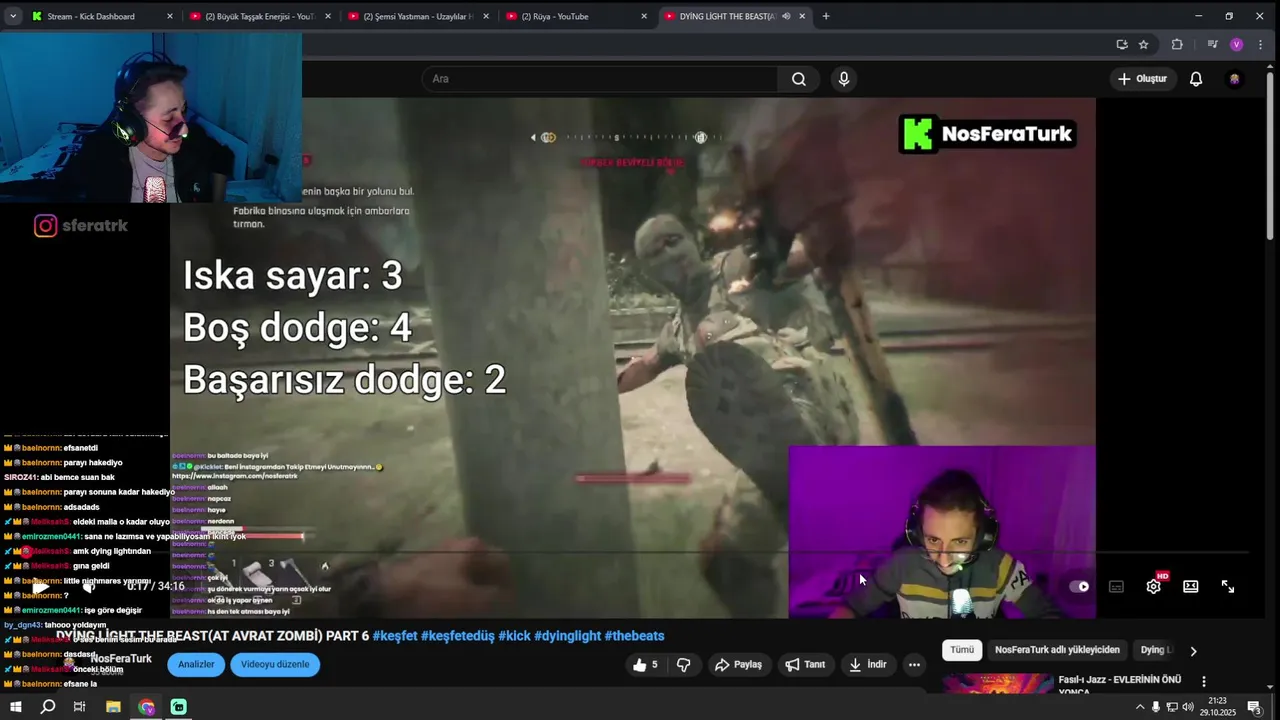
Task: Open the green app icon beside Chrome on the taskbar
Action: point(179,707)
